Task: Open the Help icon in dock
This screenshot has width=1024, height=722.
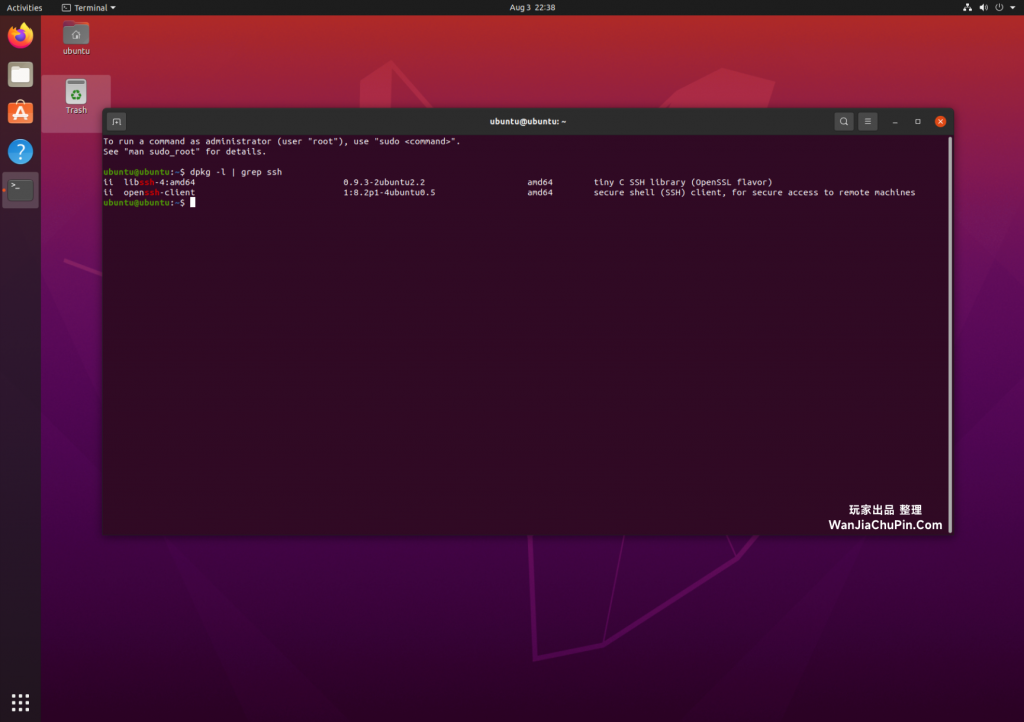Action: click(20, 151)
